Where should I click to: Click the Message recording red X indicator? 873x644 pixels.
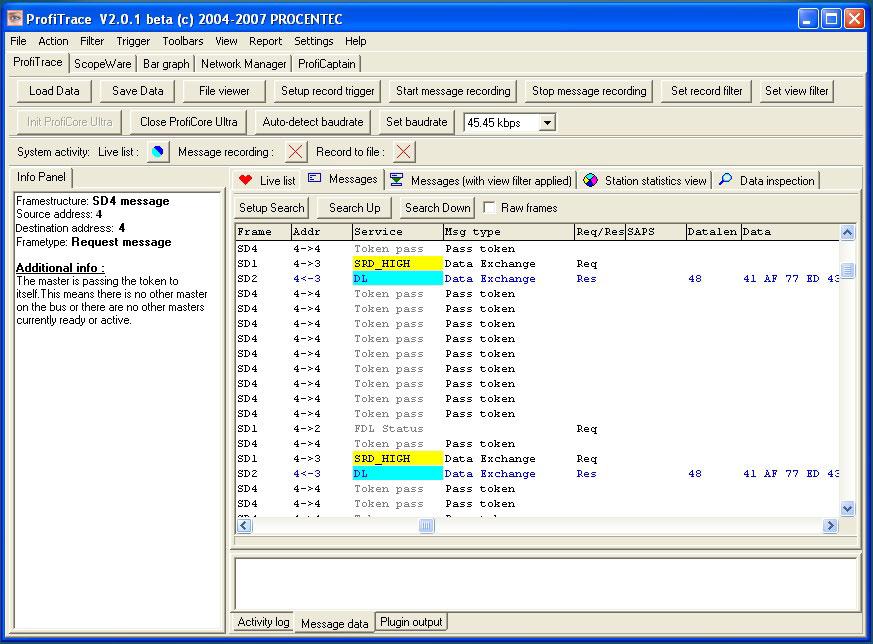[x=296, y=151]
